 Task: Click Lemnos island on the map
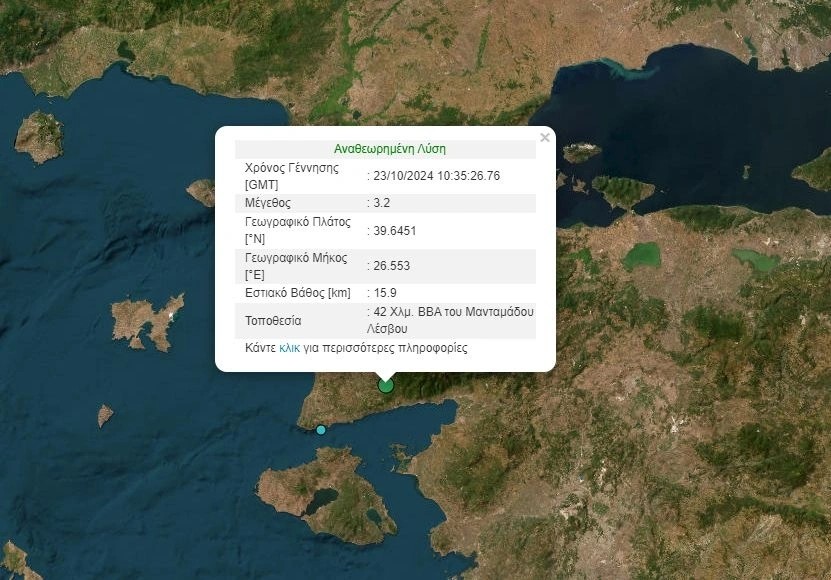click(145, 321)
